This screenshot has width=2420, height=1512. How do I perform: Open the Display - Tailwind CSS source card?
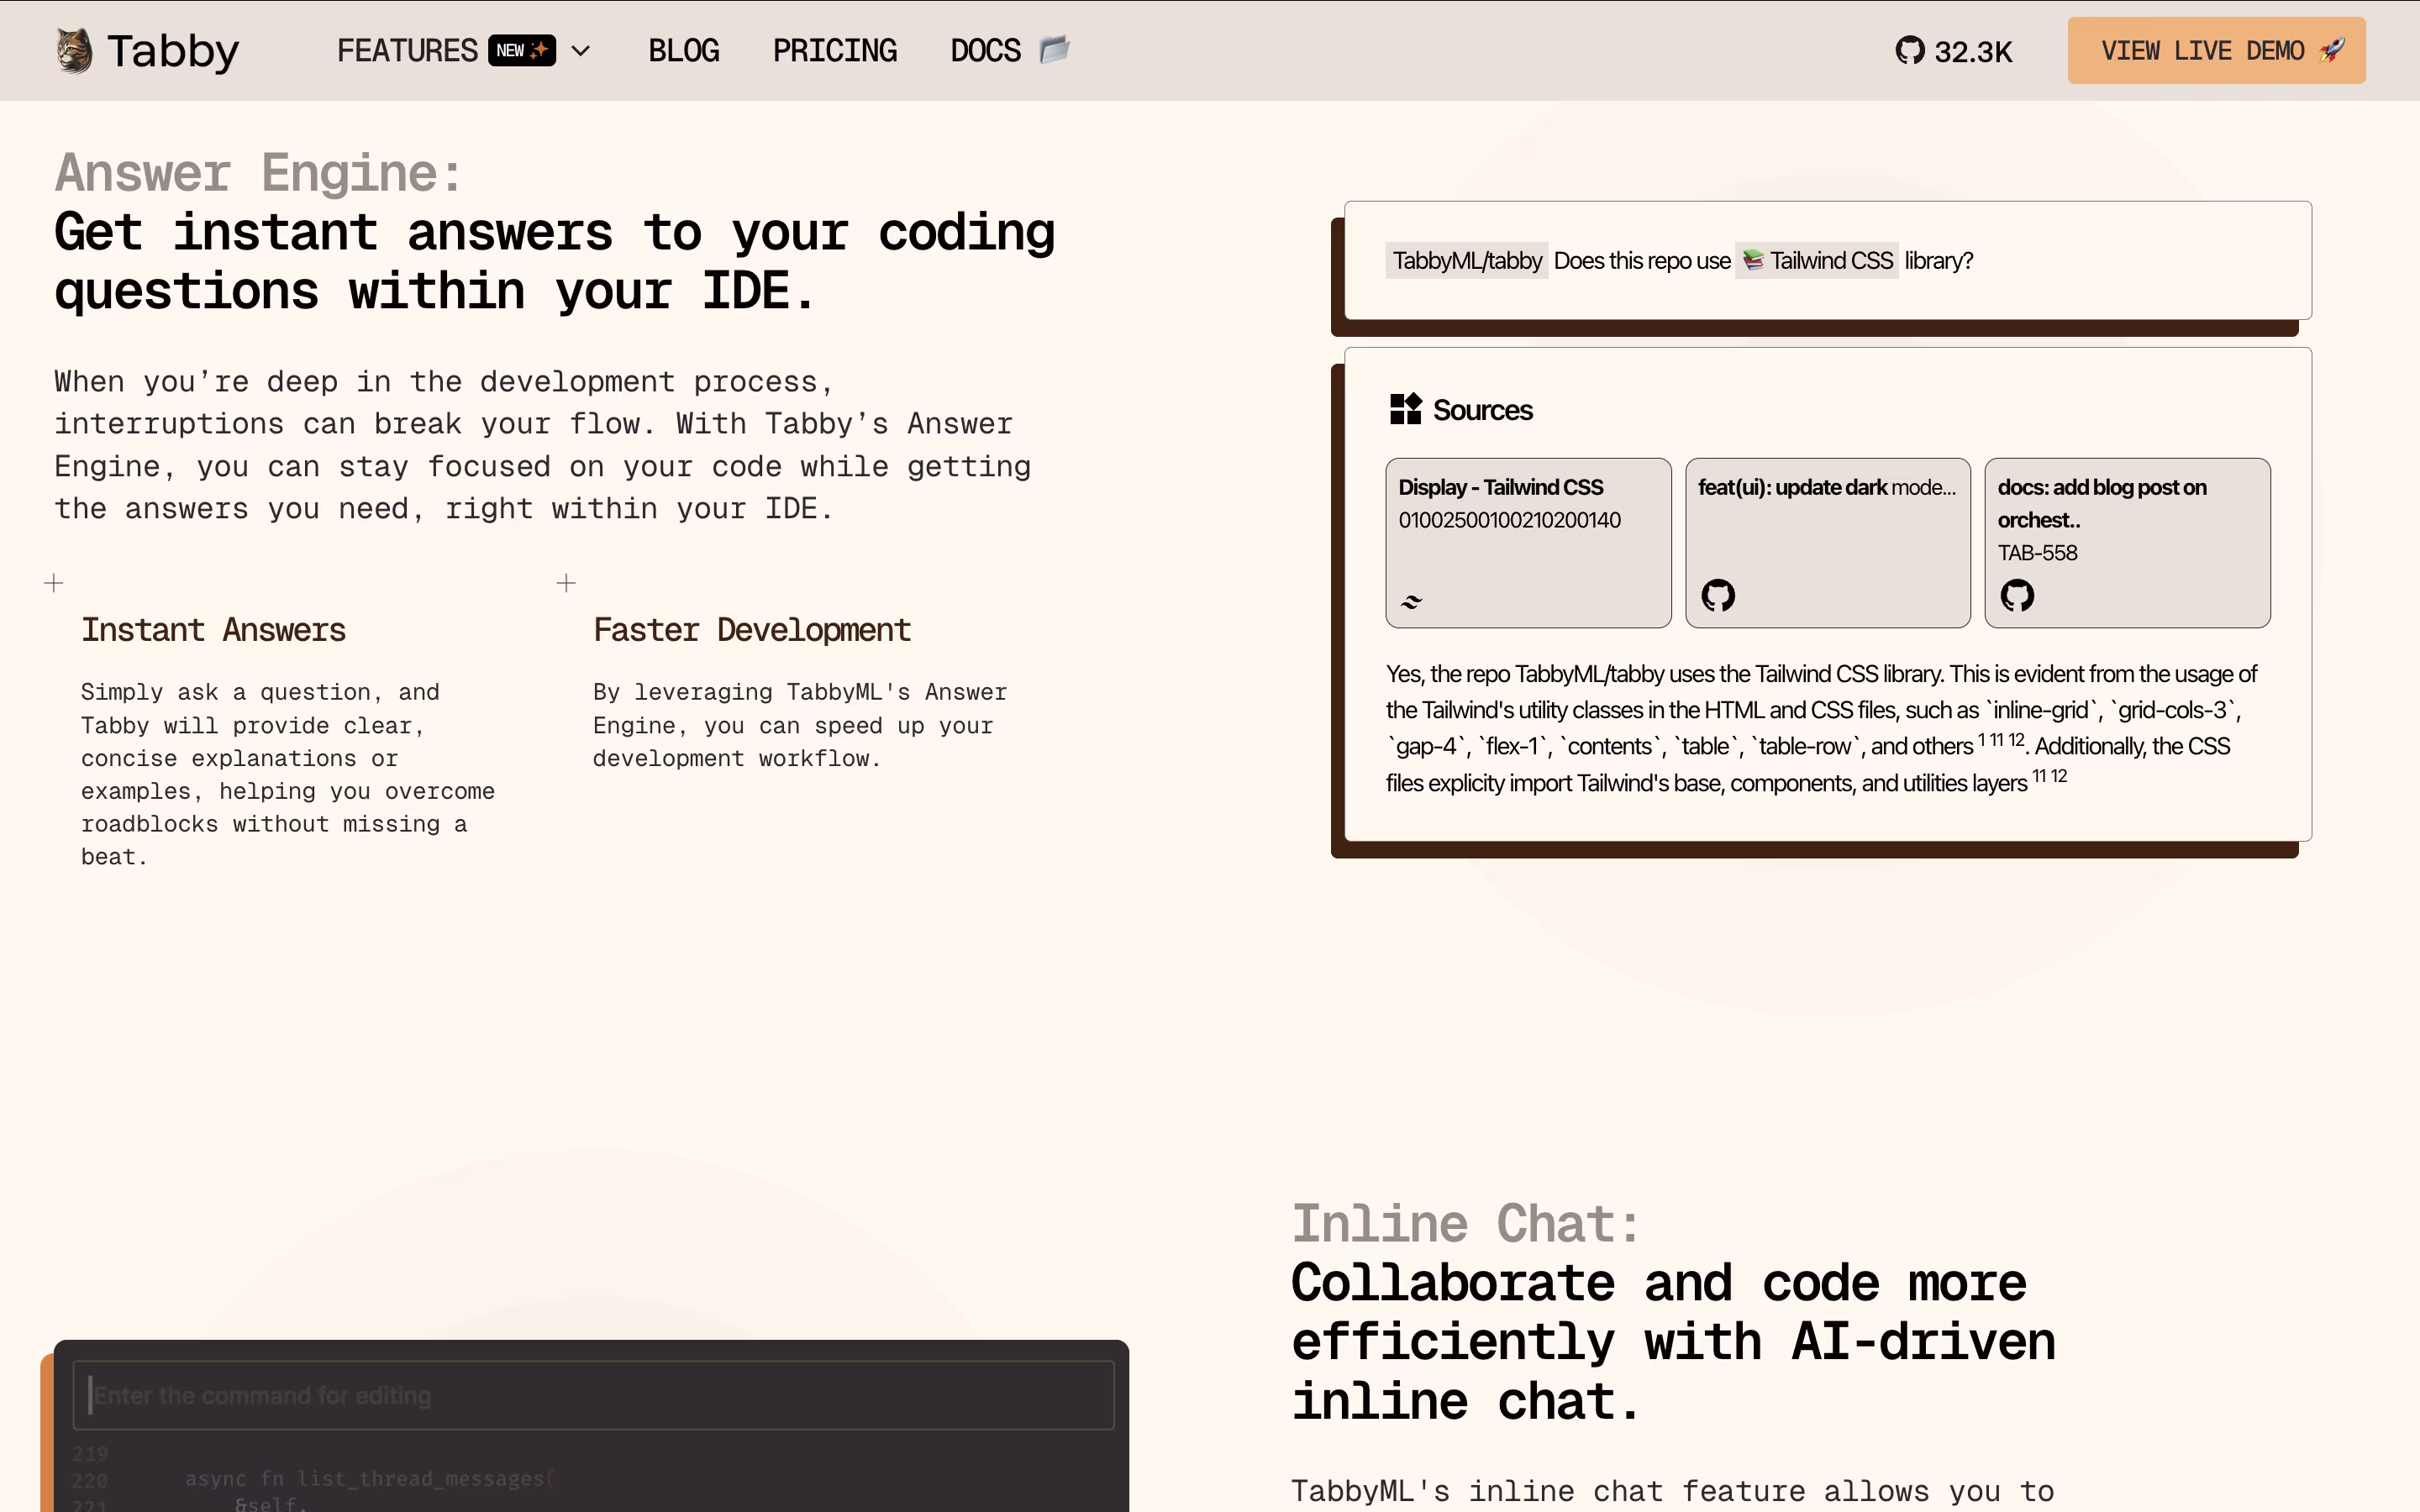pyautogui.click(x=1527, y=543)
